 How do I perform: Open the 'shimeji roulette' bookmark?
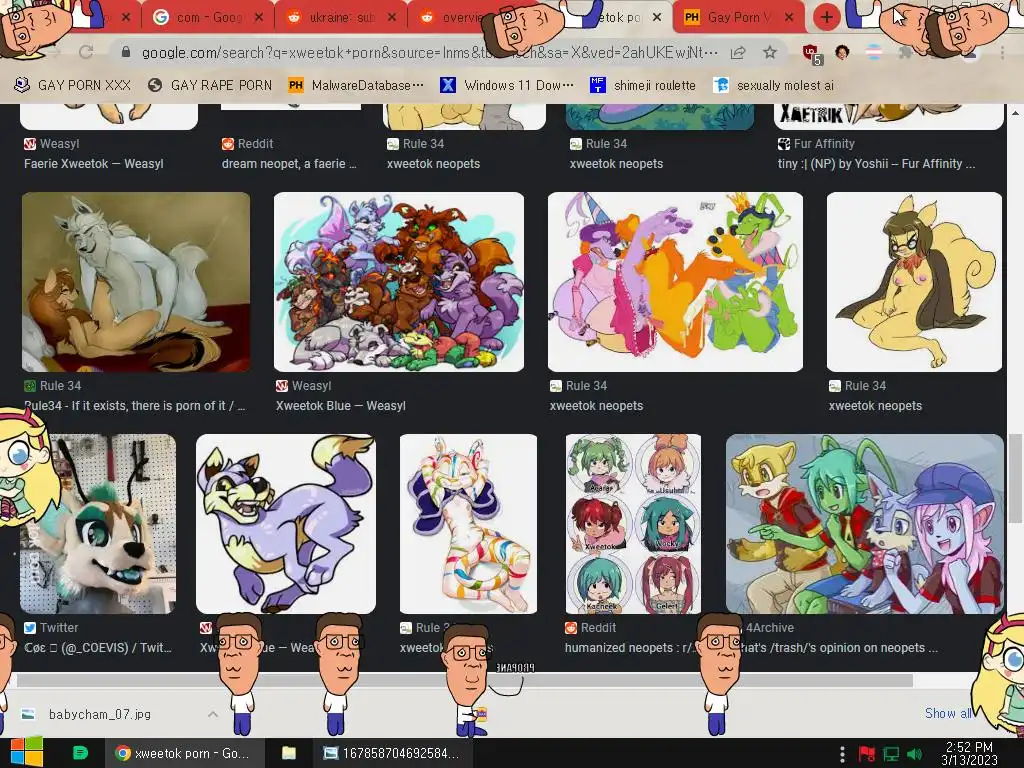643,86
